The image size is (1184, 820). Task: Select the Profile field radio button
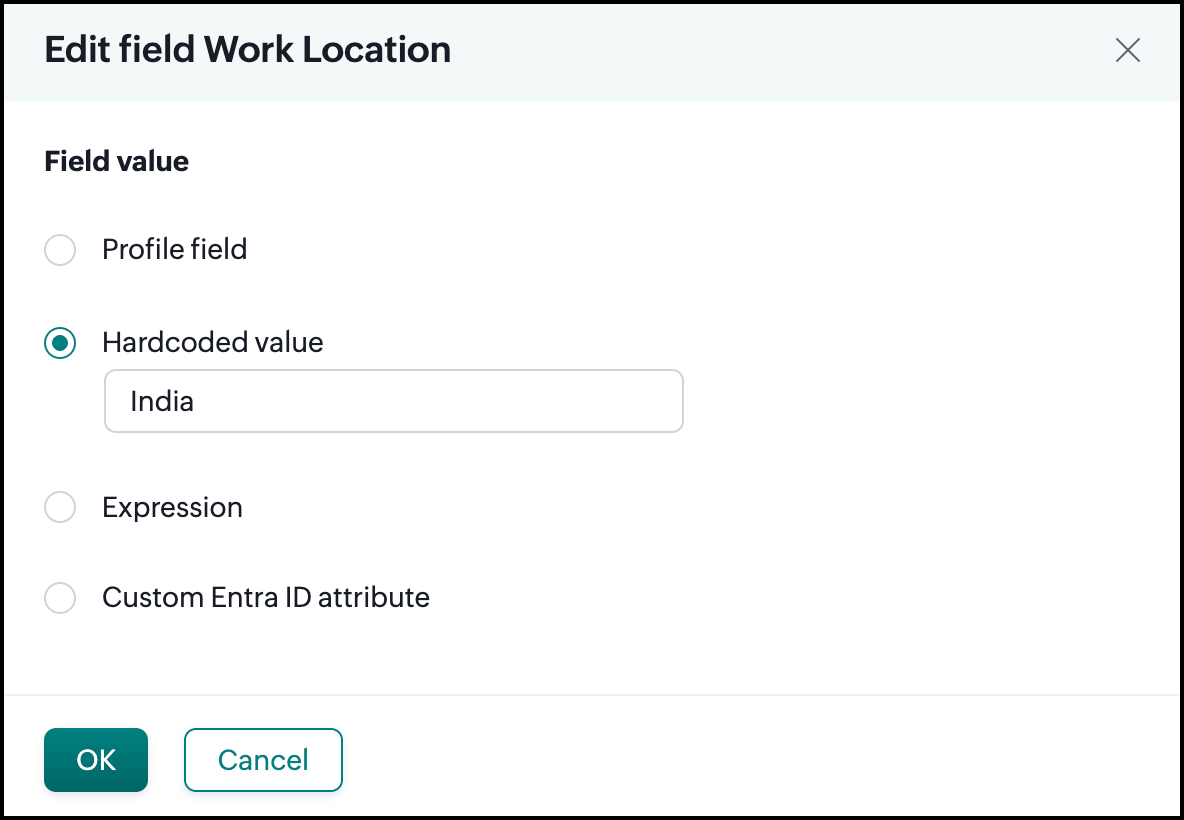point(60,250)
